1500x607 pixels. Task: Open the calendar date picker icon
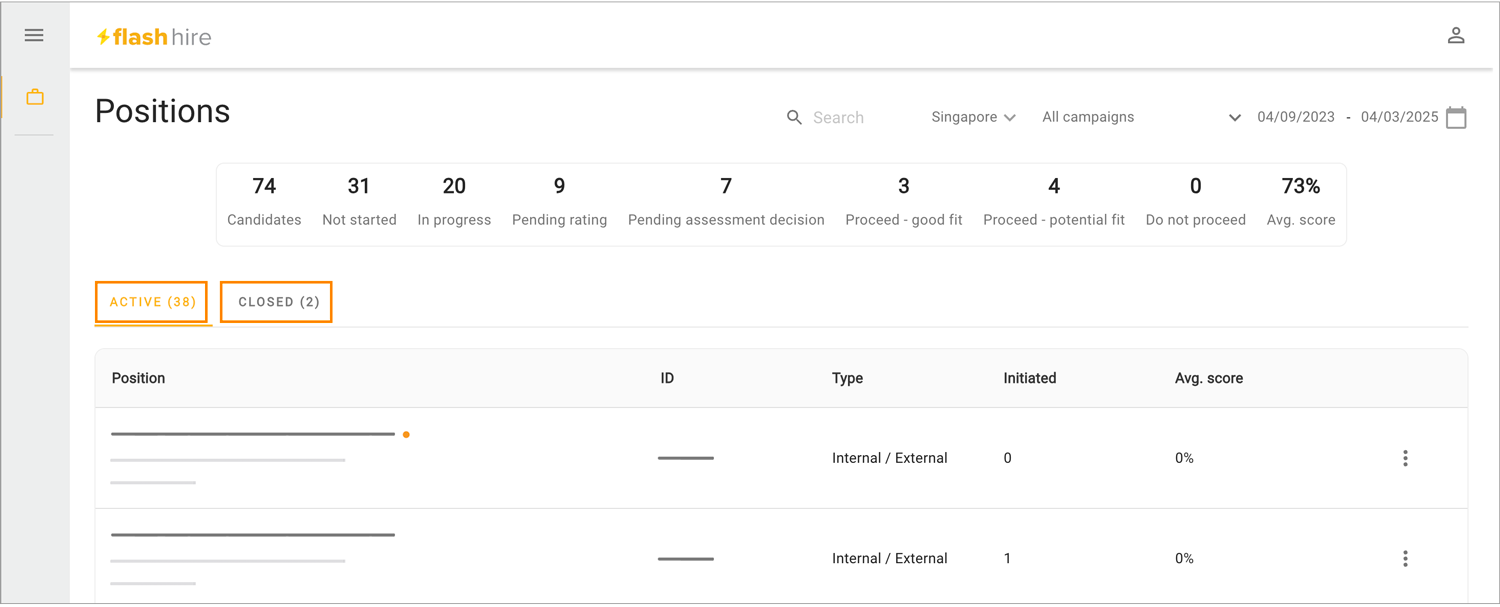(1456, 117)
